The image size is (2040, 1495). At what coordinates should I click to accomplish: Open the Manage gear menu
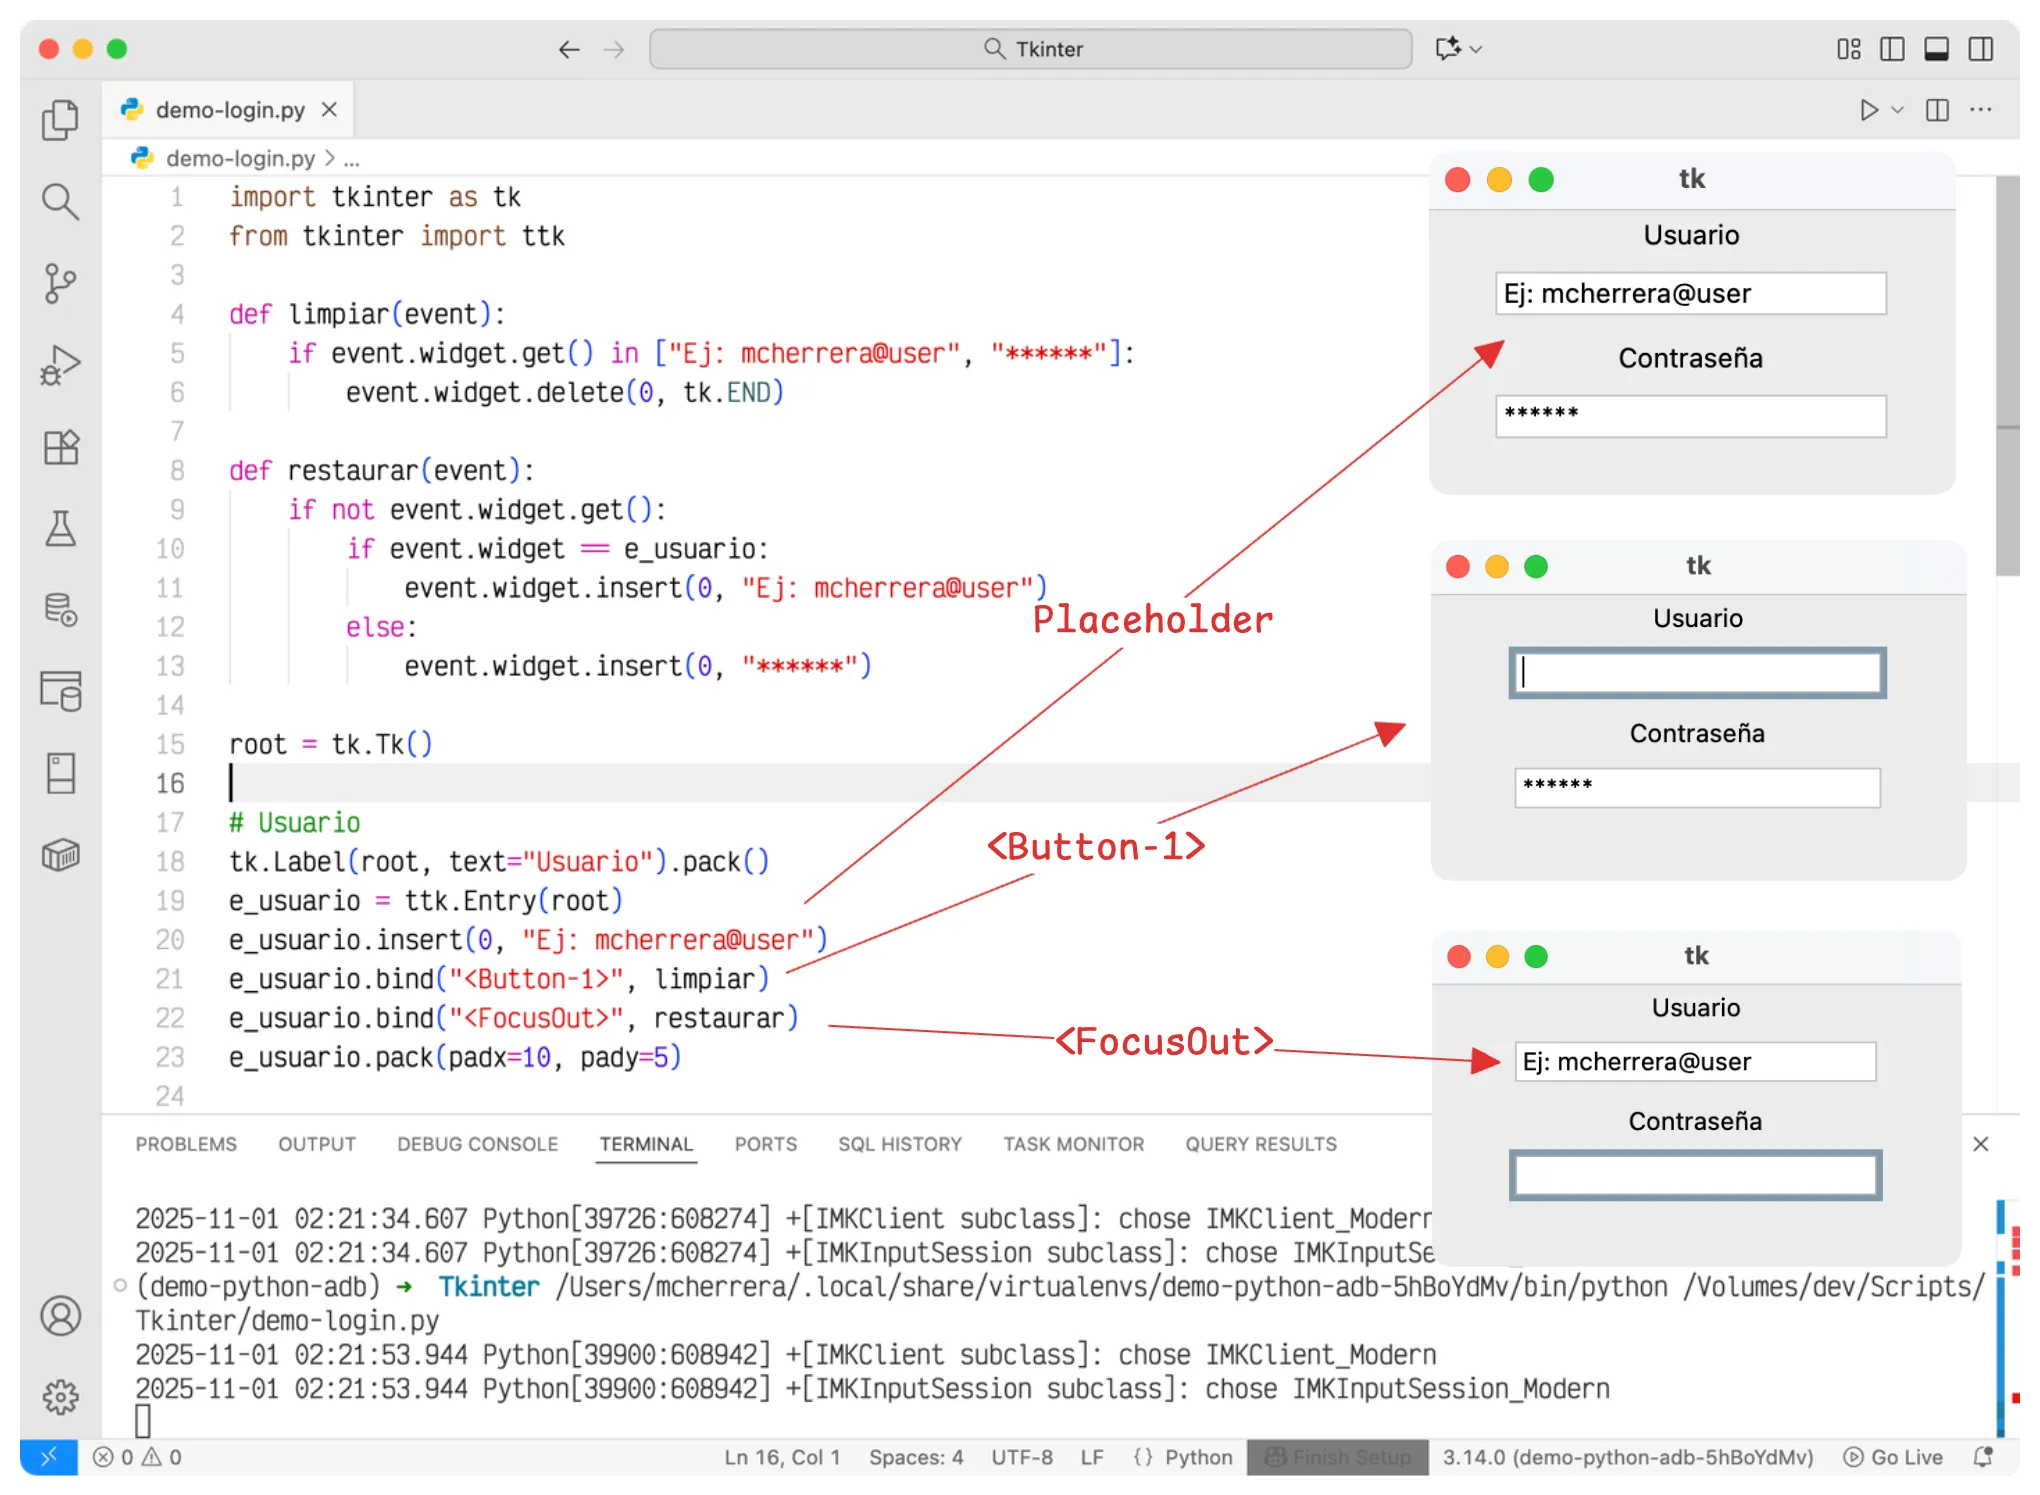[60, 1397]
